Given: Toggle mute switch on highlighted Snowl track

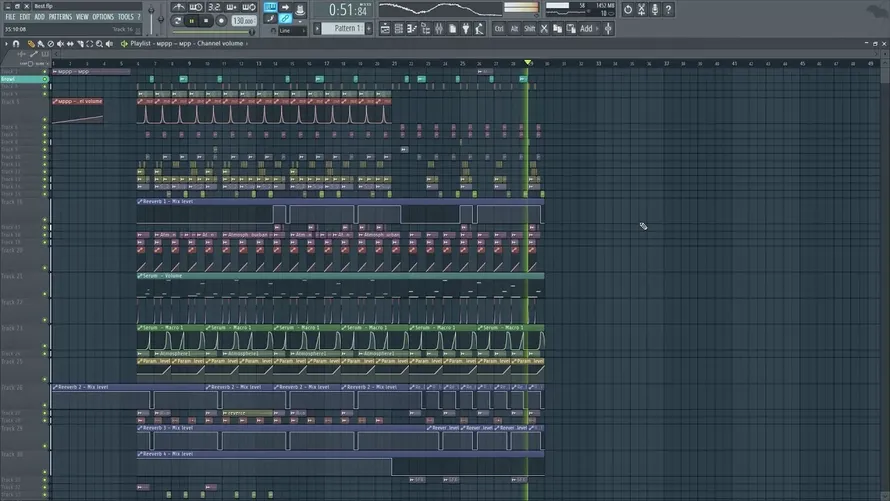Looking at the screenshot, I should pos(45,79).
